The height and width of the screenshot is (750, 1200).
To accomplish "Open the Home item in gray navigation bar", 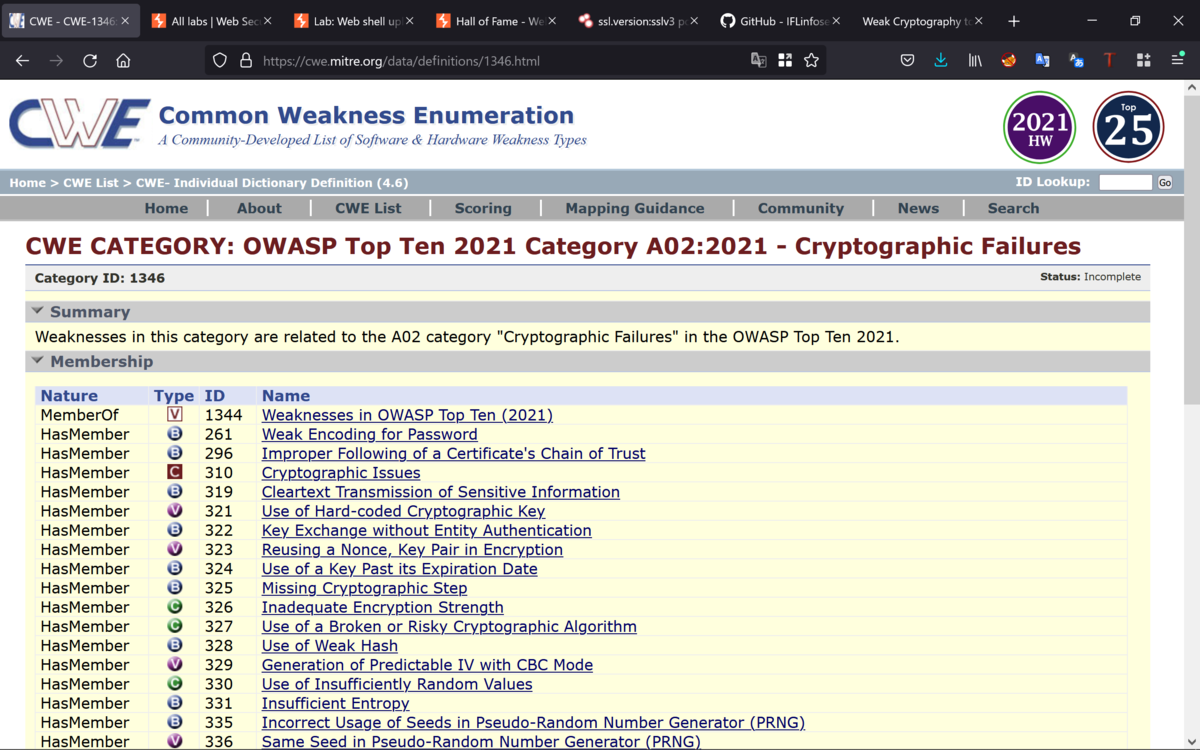I will pos(166,208).
